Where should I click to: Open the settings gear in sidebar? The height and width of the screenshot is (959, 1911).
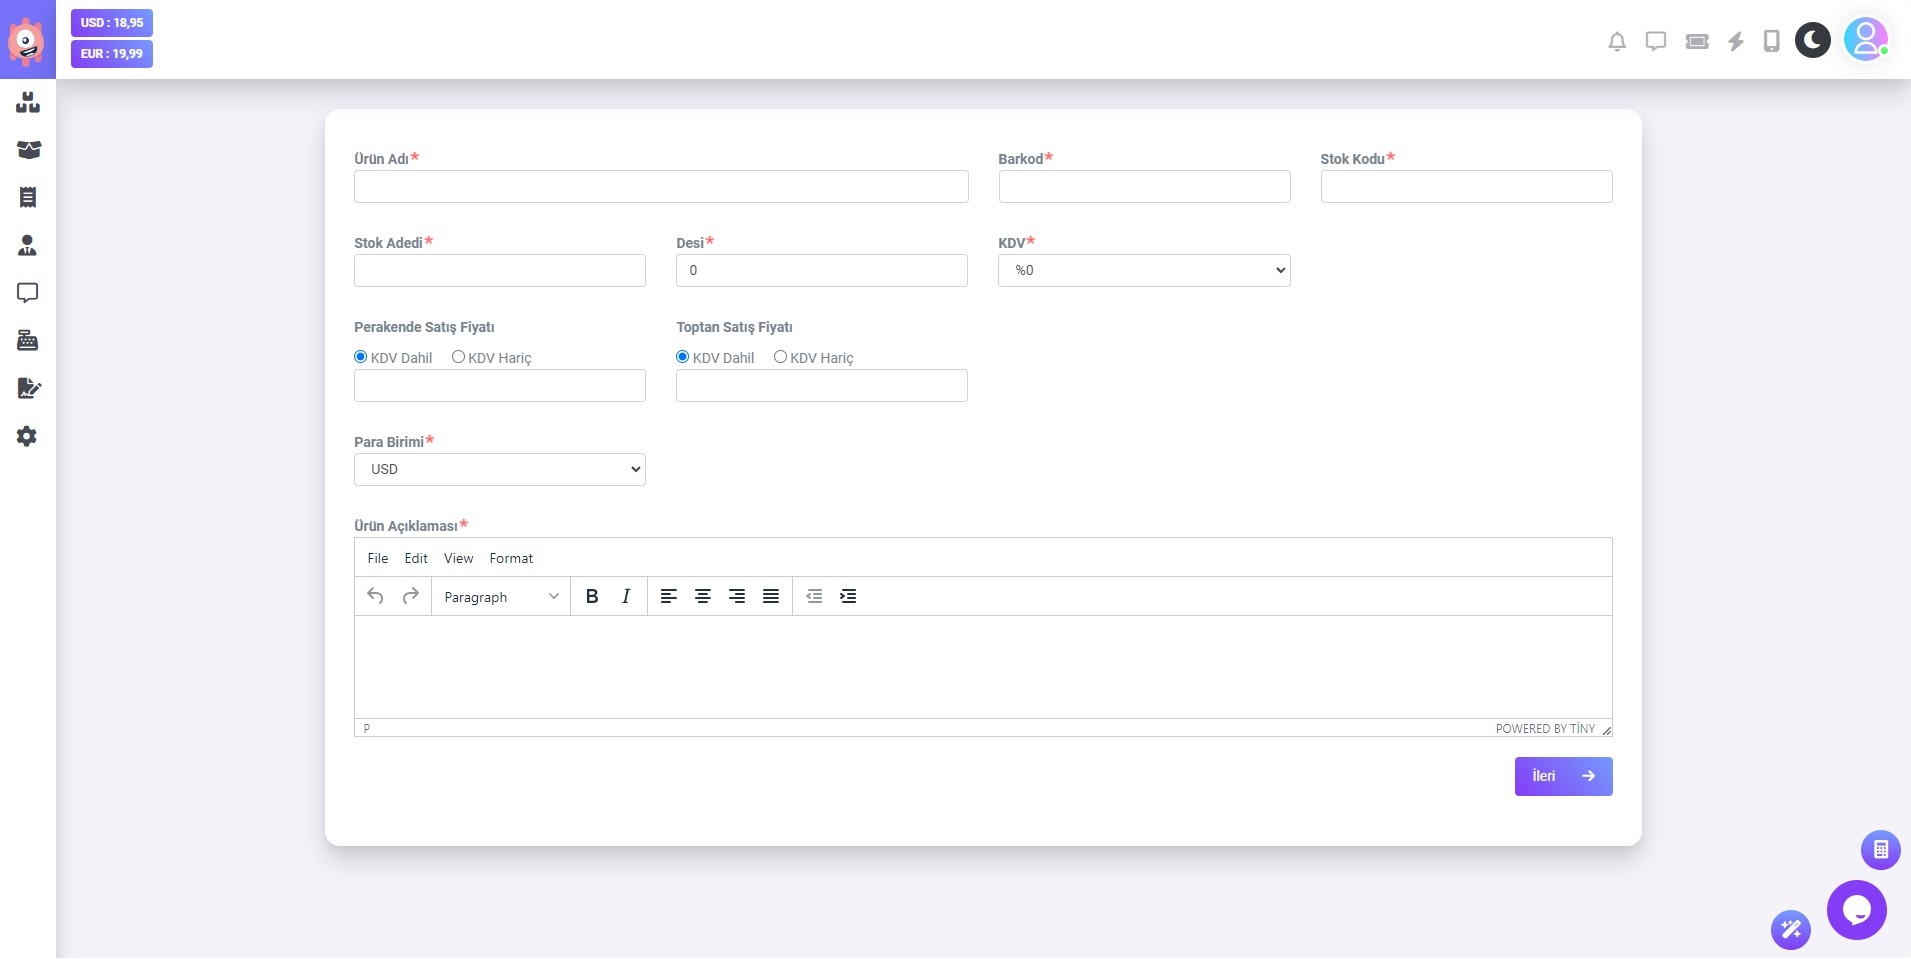point(27,437)
